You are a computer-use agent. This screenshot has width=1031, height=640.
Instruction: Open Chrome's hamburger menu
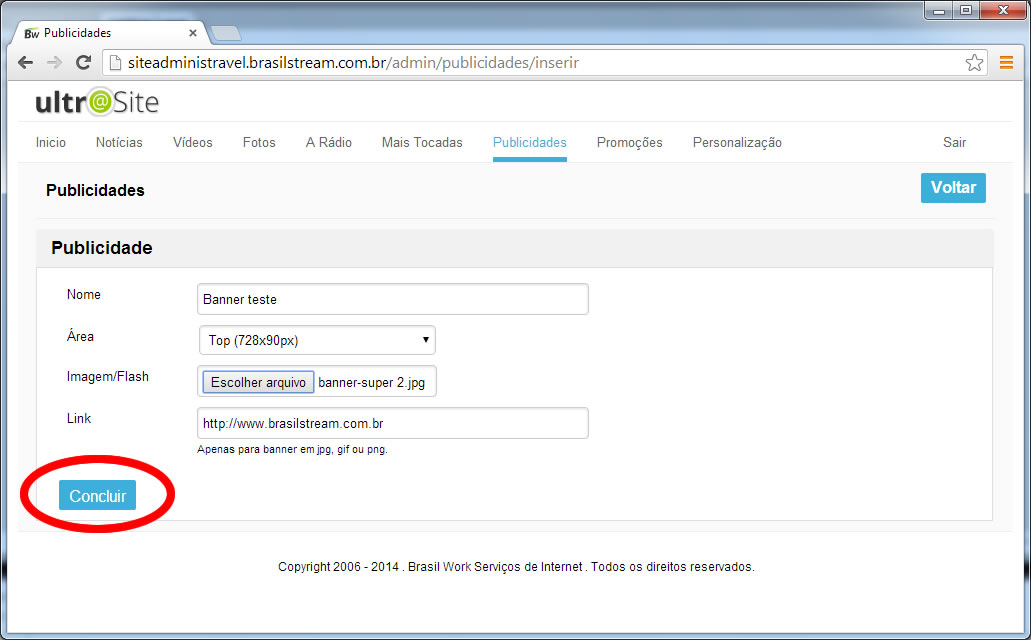(1006, 62)
